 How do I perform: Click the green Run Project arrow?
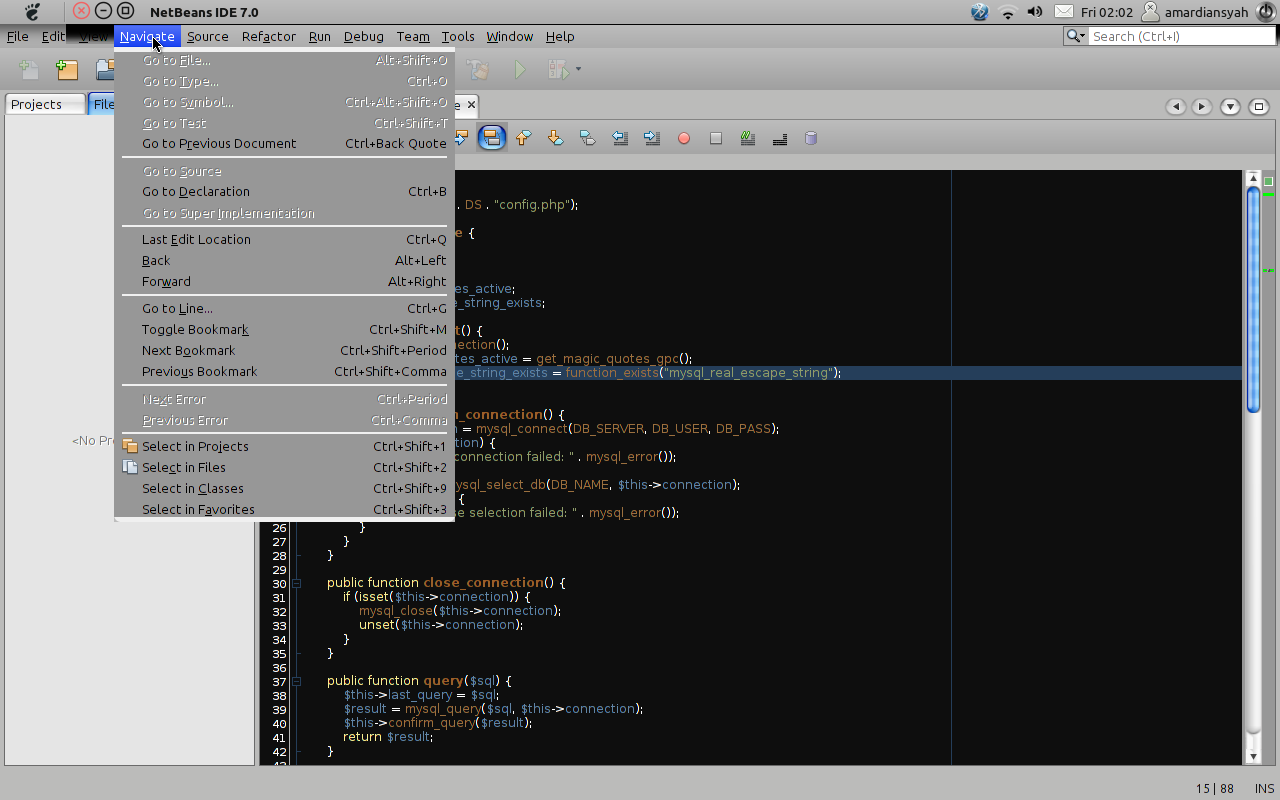point(519,70)
